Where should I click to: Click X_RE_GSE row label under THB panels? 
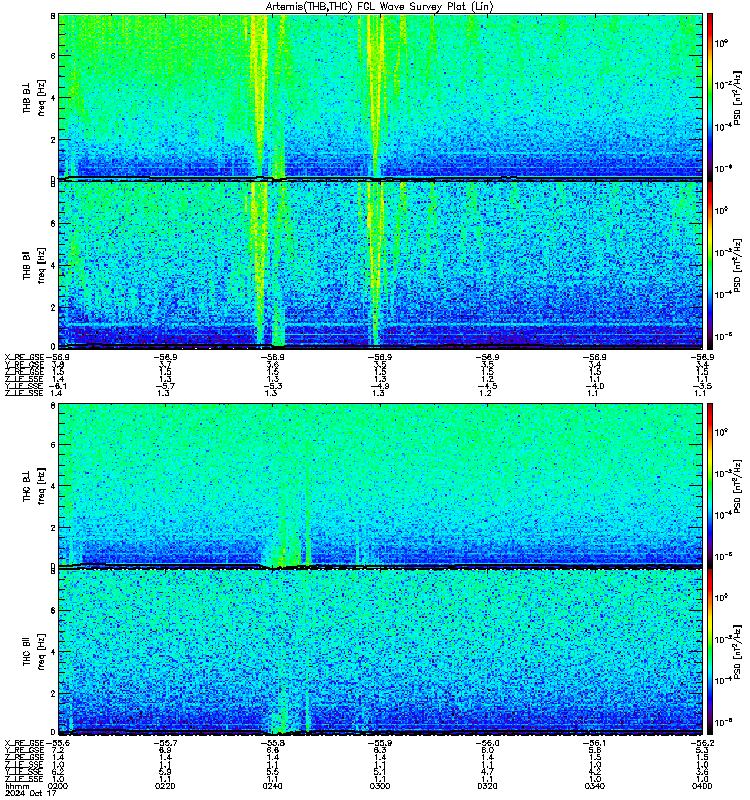(24, 357)
